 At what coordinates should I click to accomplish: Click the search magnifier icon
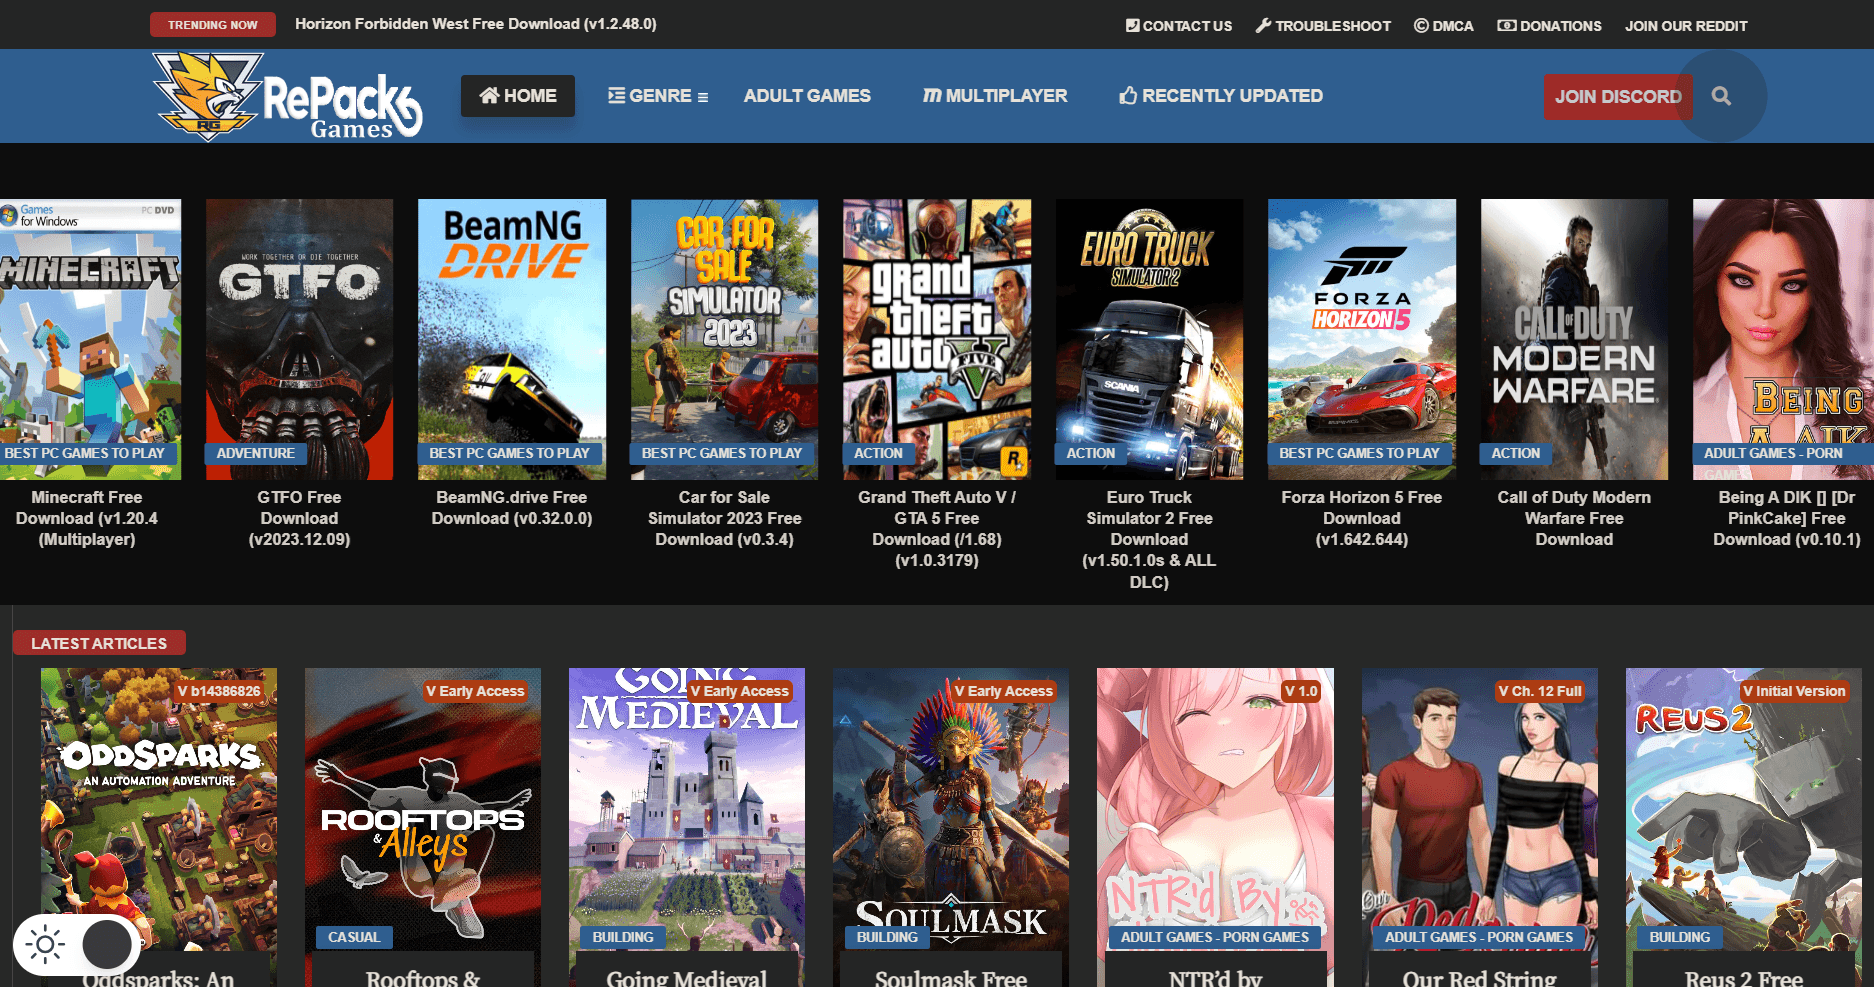(x=1721, y=96)
